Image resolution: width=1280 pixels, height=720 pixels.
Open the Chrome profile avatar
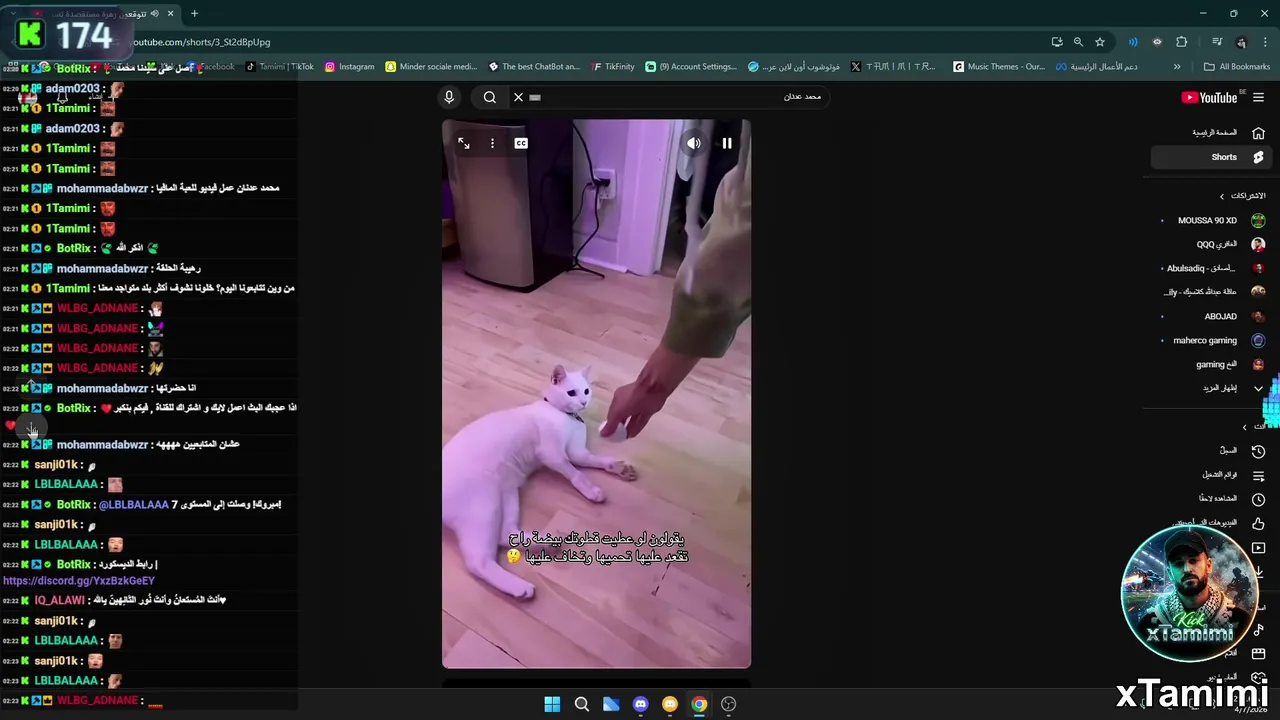1241,42
